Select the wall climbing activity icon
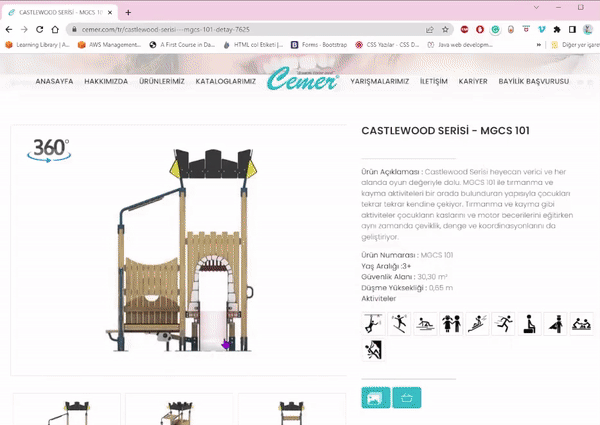 click(x=373, y=350)
